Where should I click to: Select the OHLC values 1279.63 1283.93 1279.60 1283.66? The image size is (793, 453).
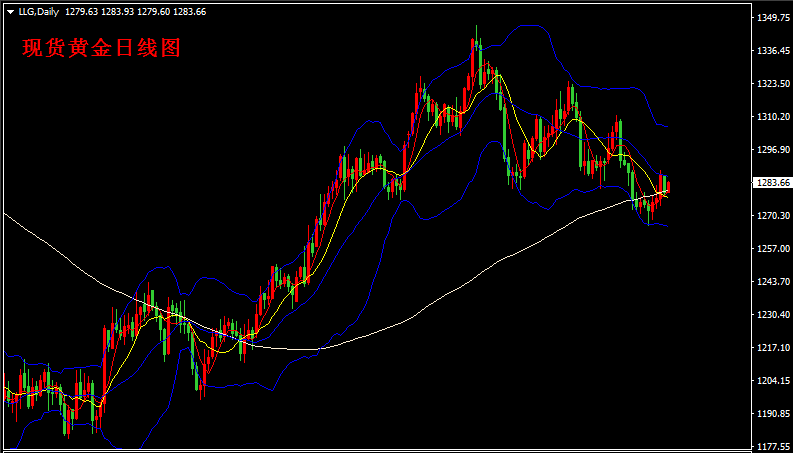136,12
